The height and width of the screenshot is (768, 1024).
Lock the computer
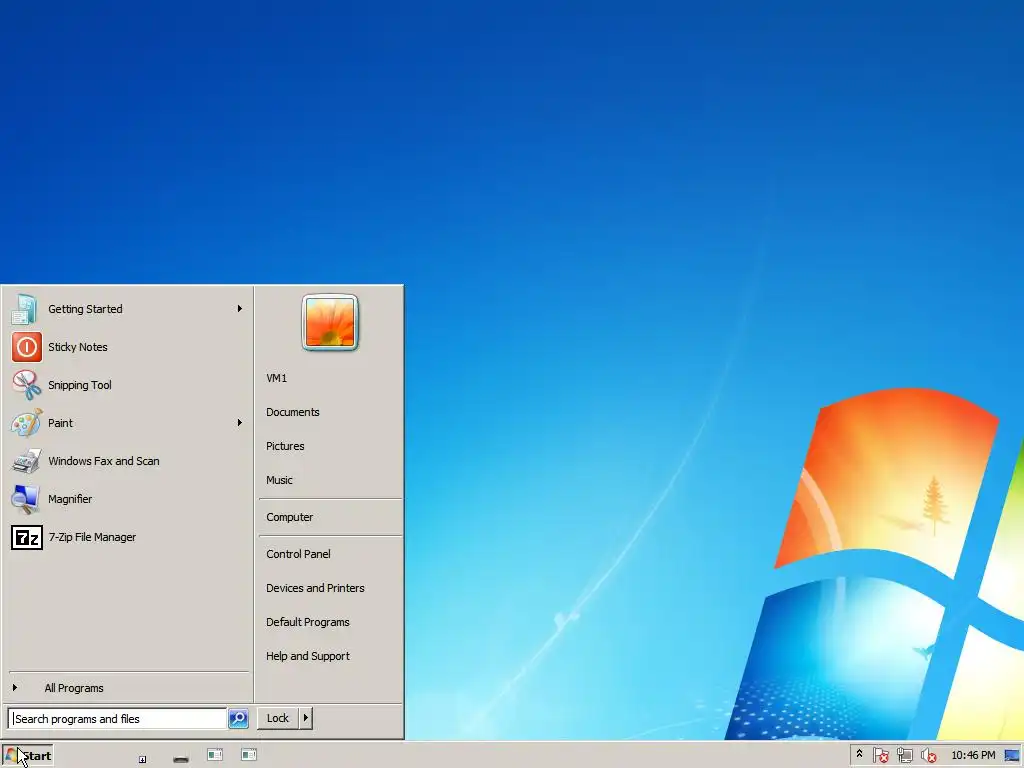pyautogui.click(x=278, y=718)
